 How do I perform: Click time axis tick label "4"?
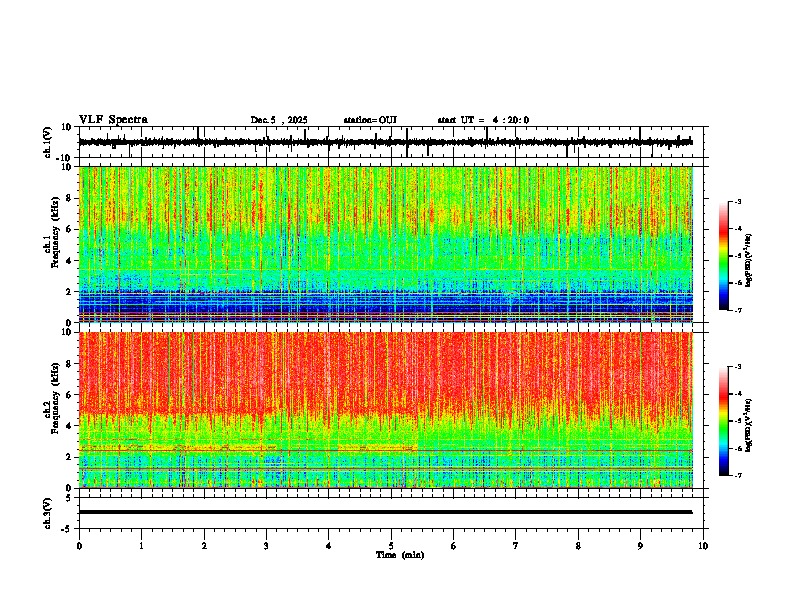click(329, 546)
